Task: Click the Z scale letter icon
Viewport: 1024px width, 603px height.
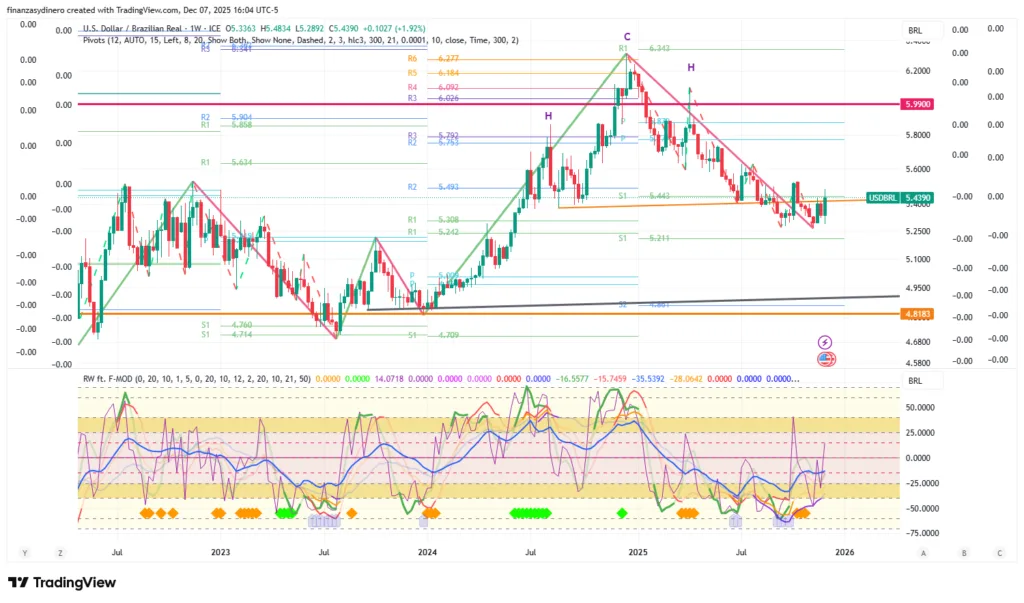Action: pyautogui.click(x=60, y=552)
